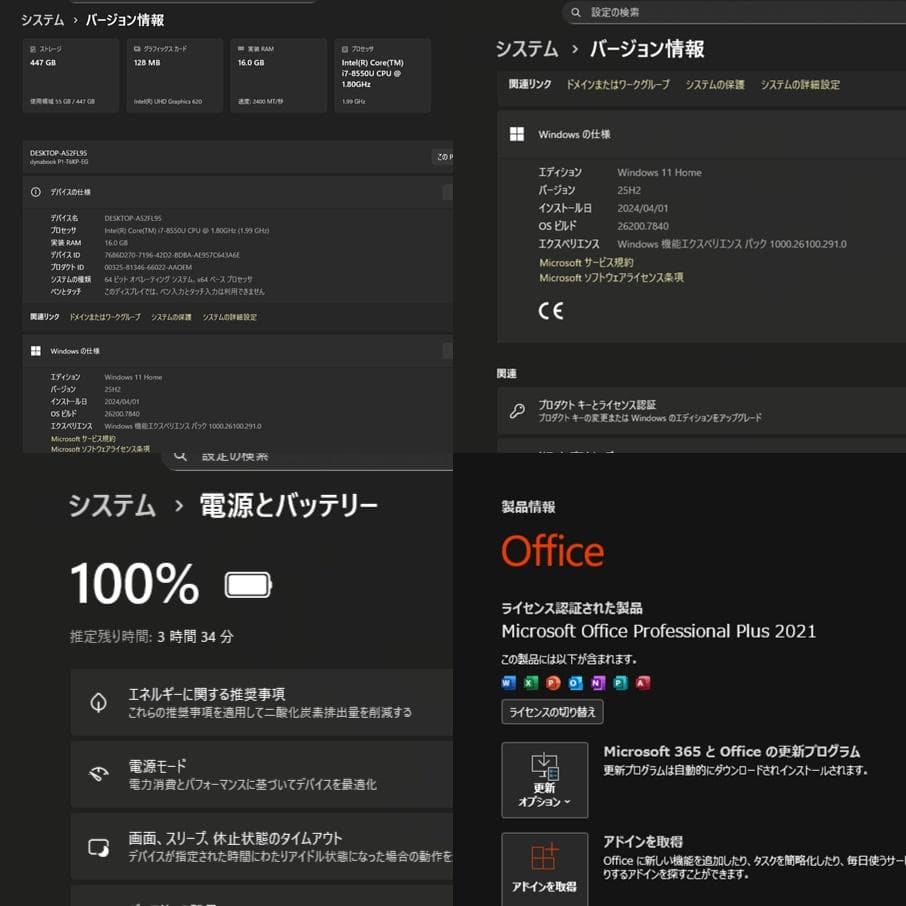This screenshot has height=906, width=906.
Task: Open the 更新オプション dropdown button
Action: pyautogui.click(x=545, y=780)
